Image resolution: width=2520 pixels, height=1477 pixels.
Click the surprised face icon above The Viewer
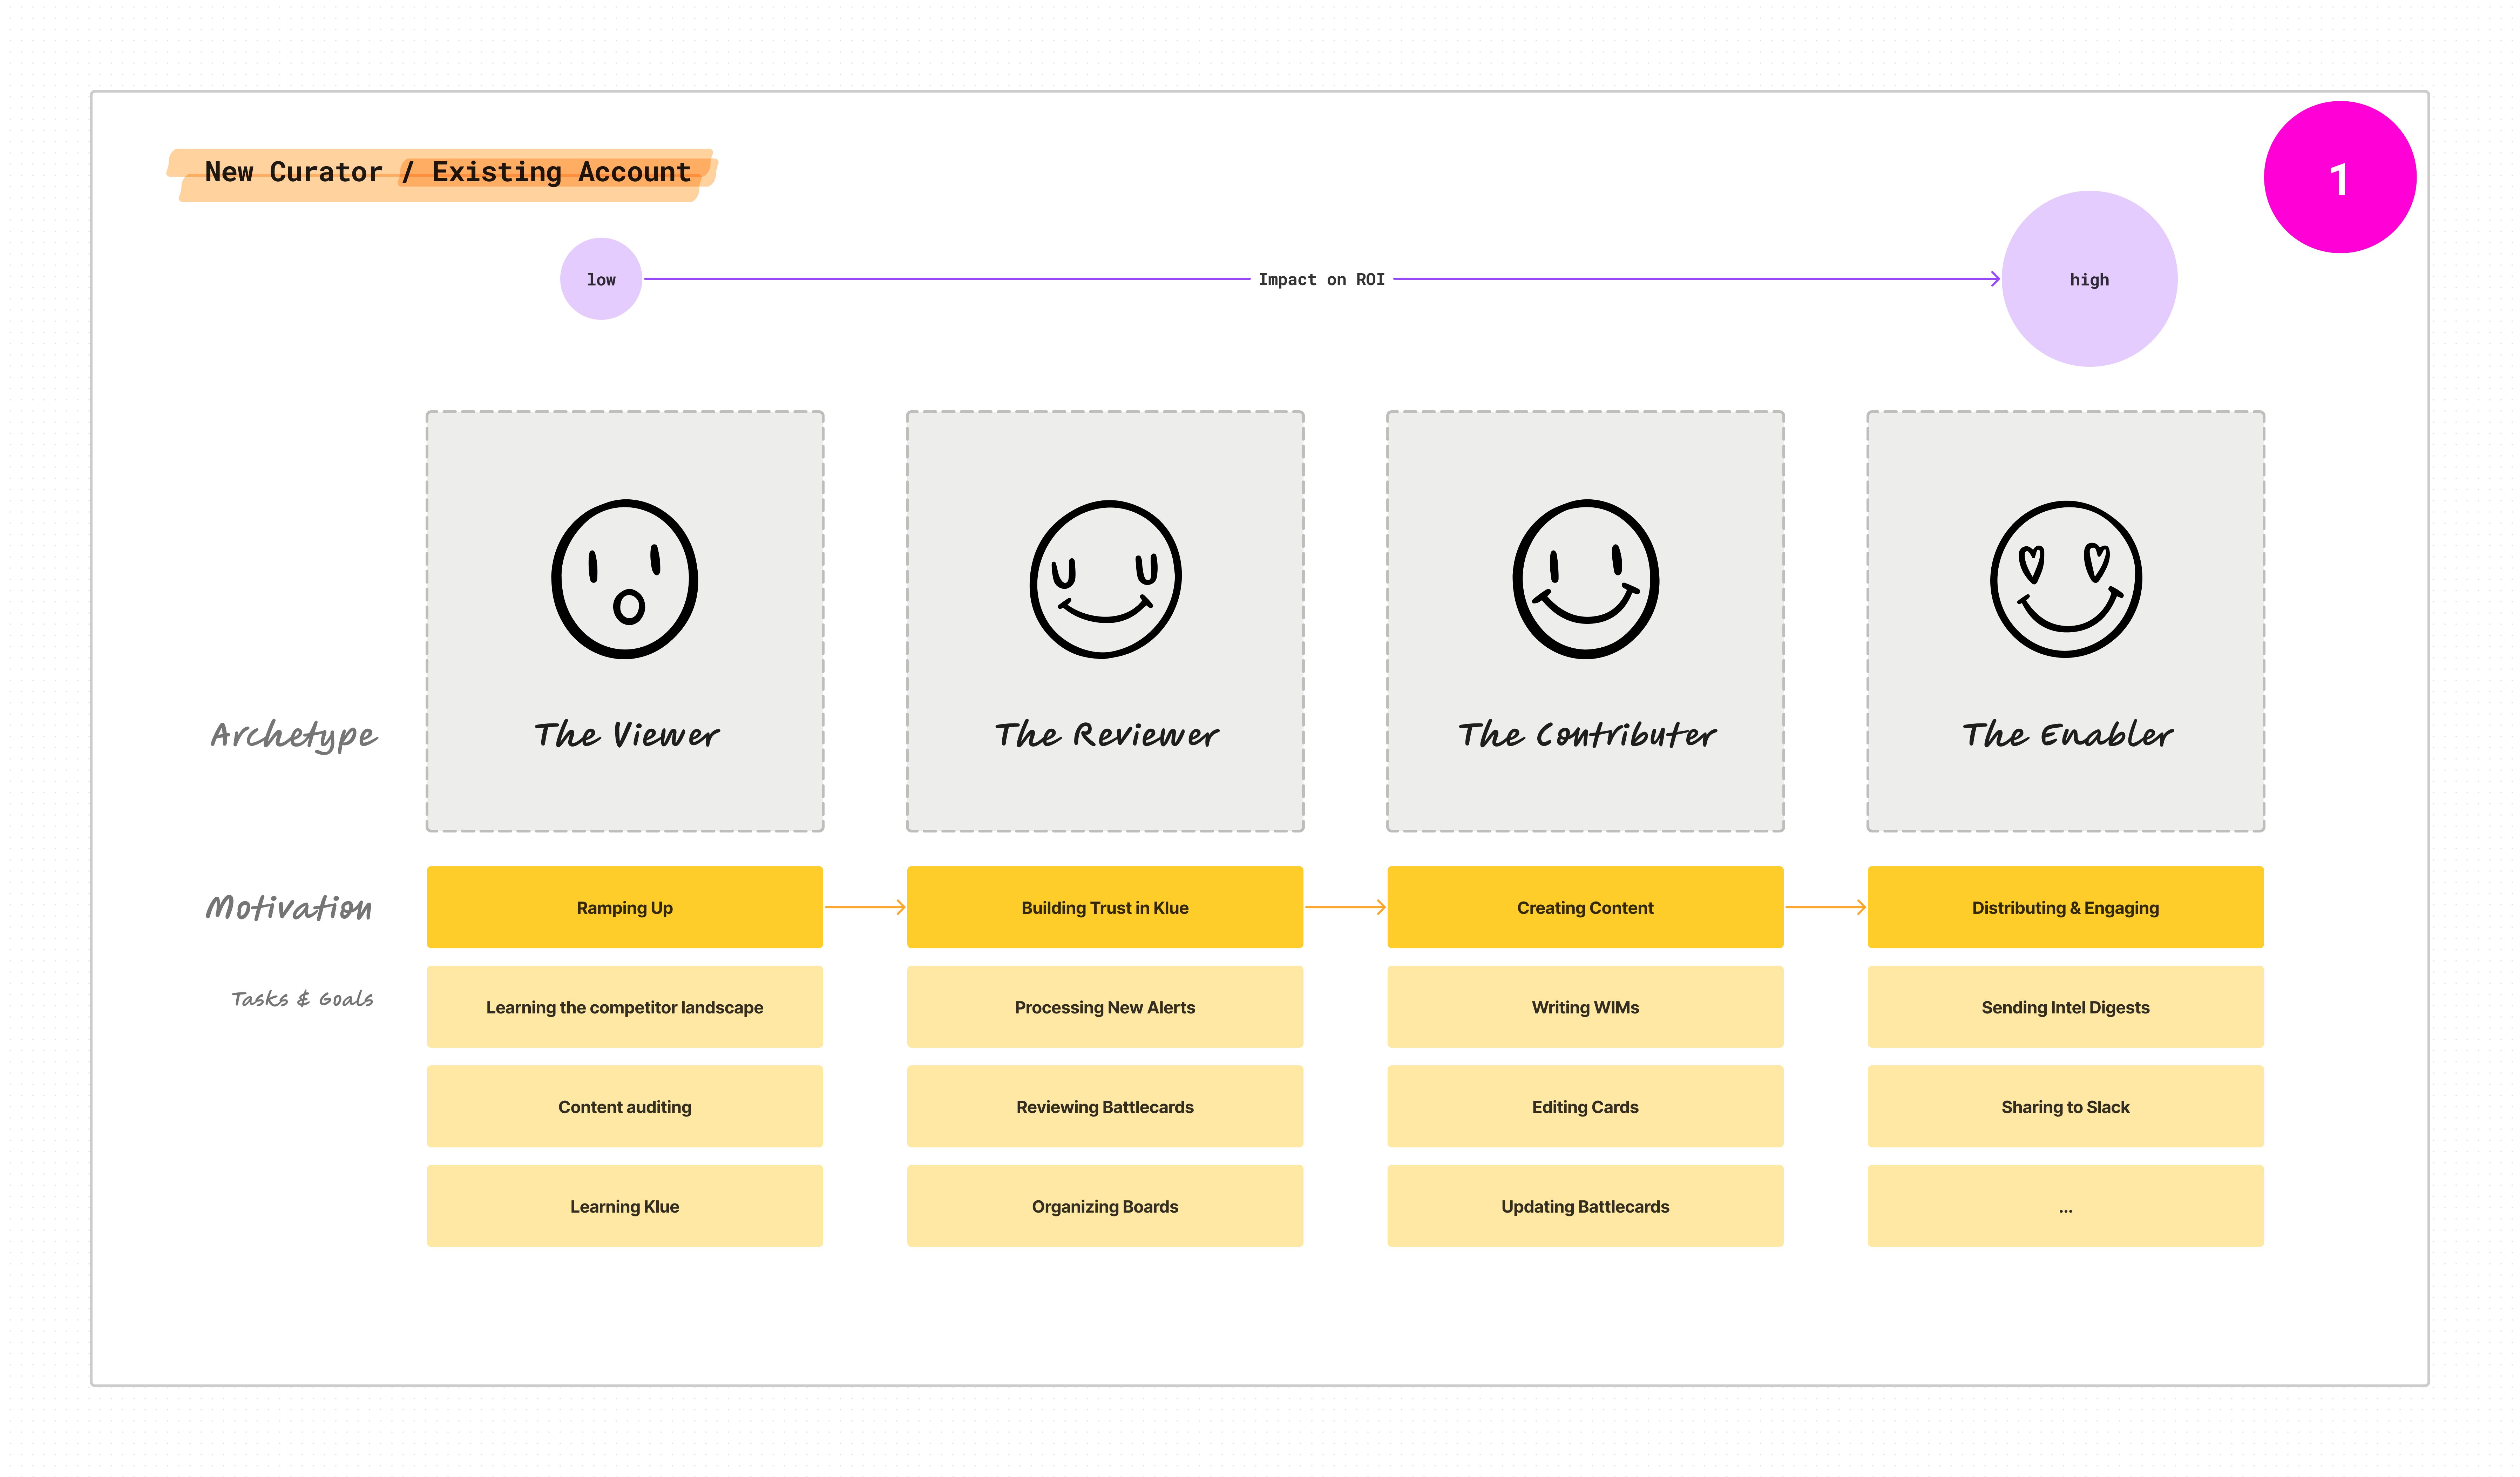[625, 579]
